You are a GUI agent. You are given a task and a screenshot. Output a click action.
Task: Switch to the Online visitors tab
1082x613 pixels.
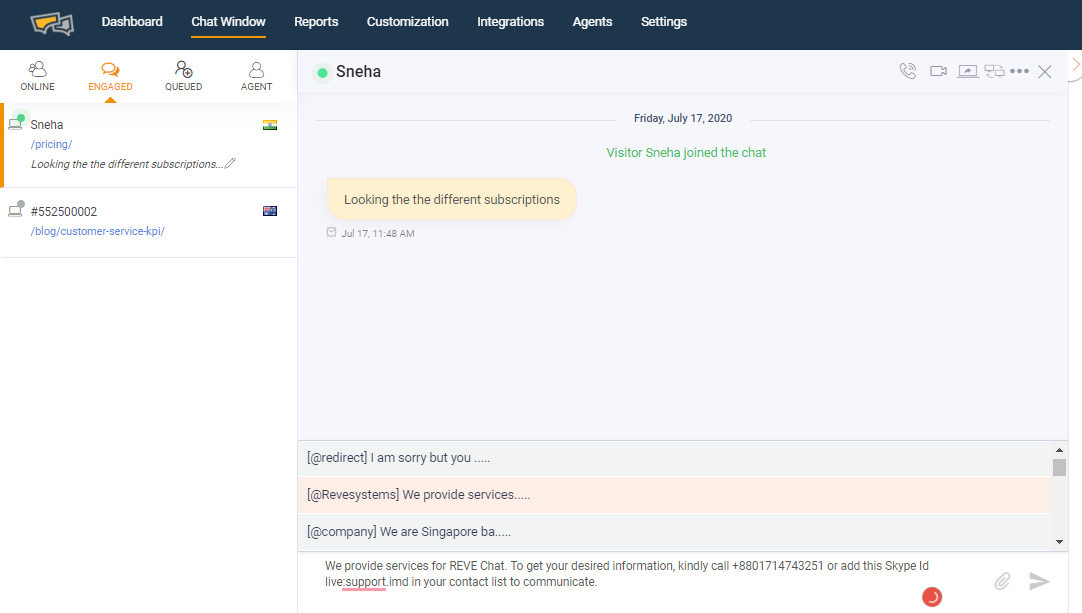tap(37, 77)
